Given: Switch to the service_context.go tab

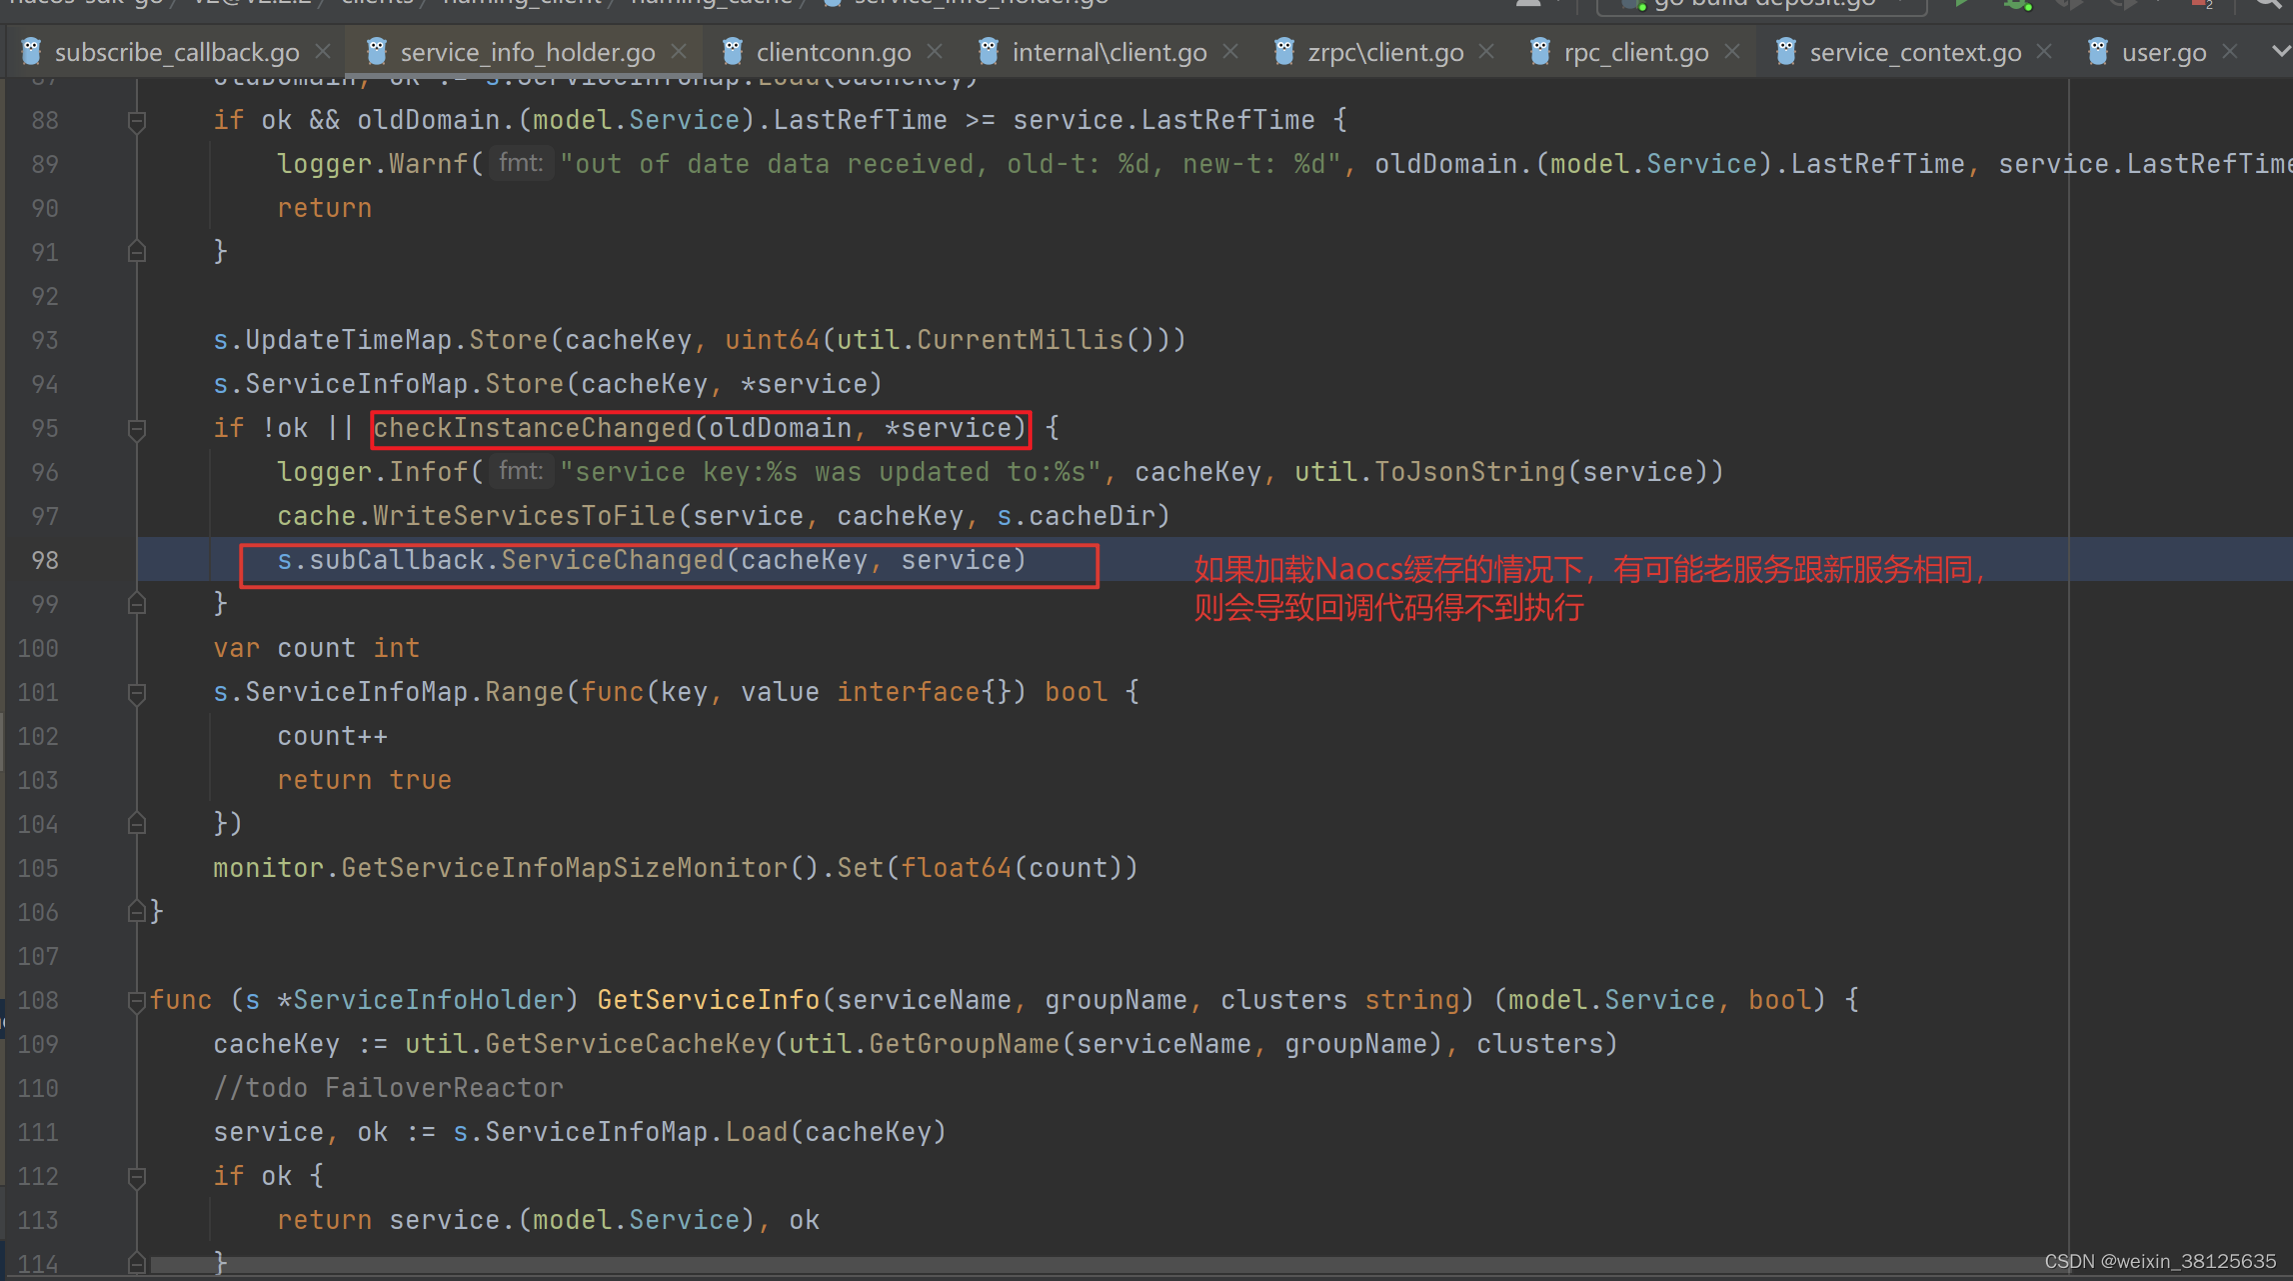Looking at the screenshot, I should (1914, 51).
